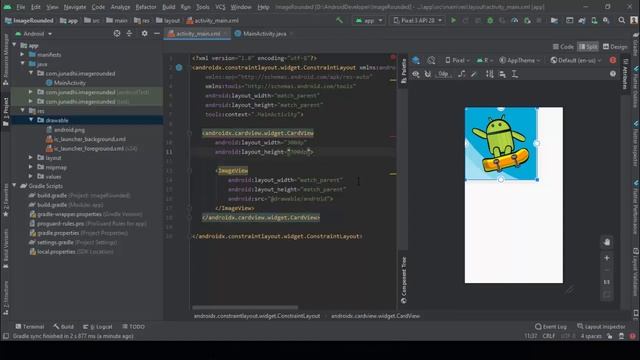Open the Refactor menu
The width and height of the screenshot is (640, 360).
[x=146, y=7]
